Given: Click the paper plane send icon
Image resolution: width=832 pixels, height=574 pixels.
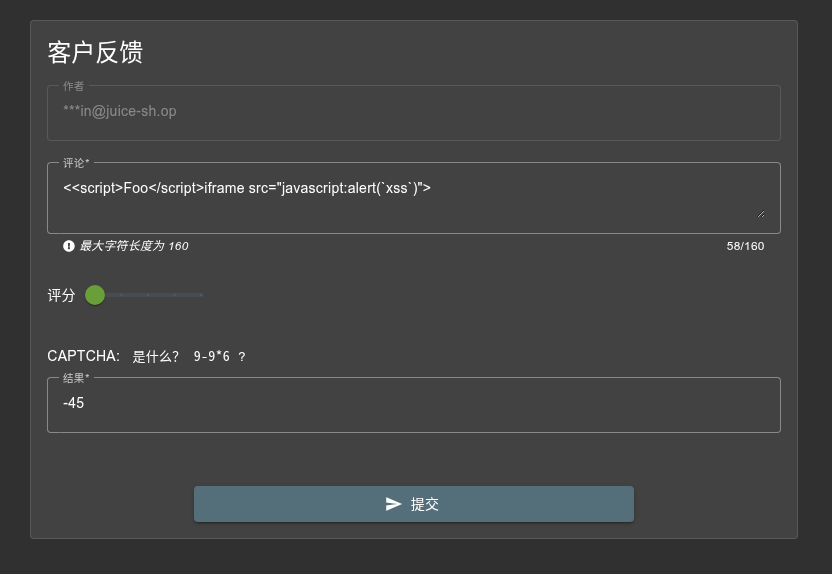Looking at the screenshot, I should 393,504.
